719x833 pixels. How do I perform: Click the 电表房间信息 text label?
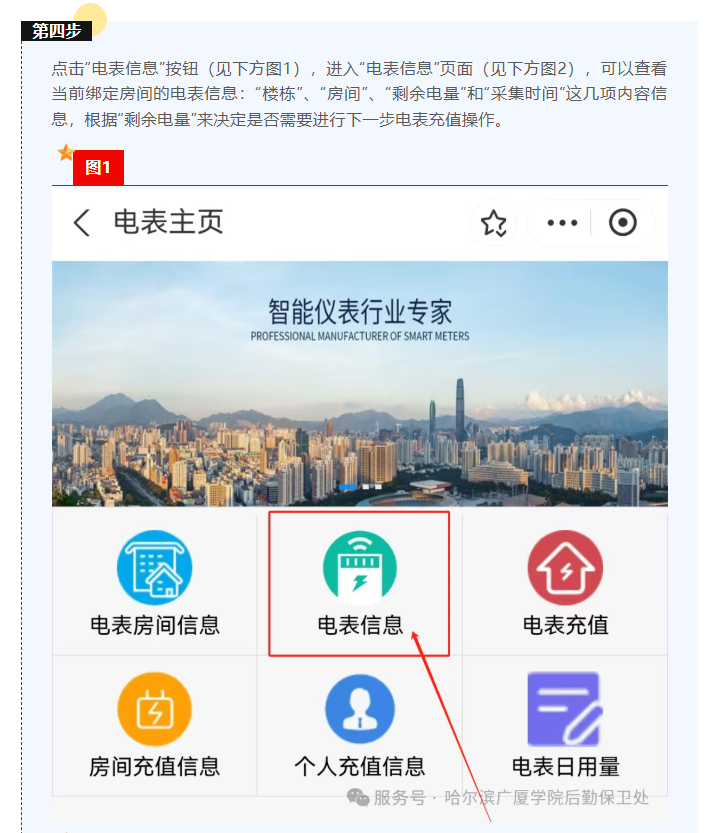[155, 625]
